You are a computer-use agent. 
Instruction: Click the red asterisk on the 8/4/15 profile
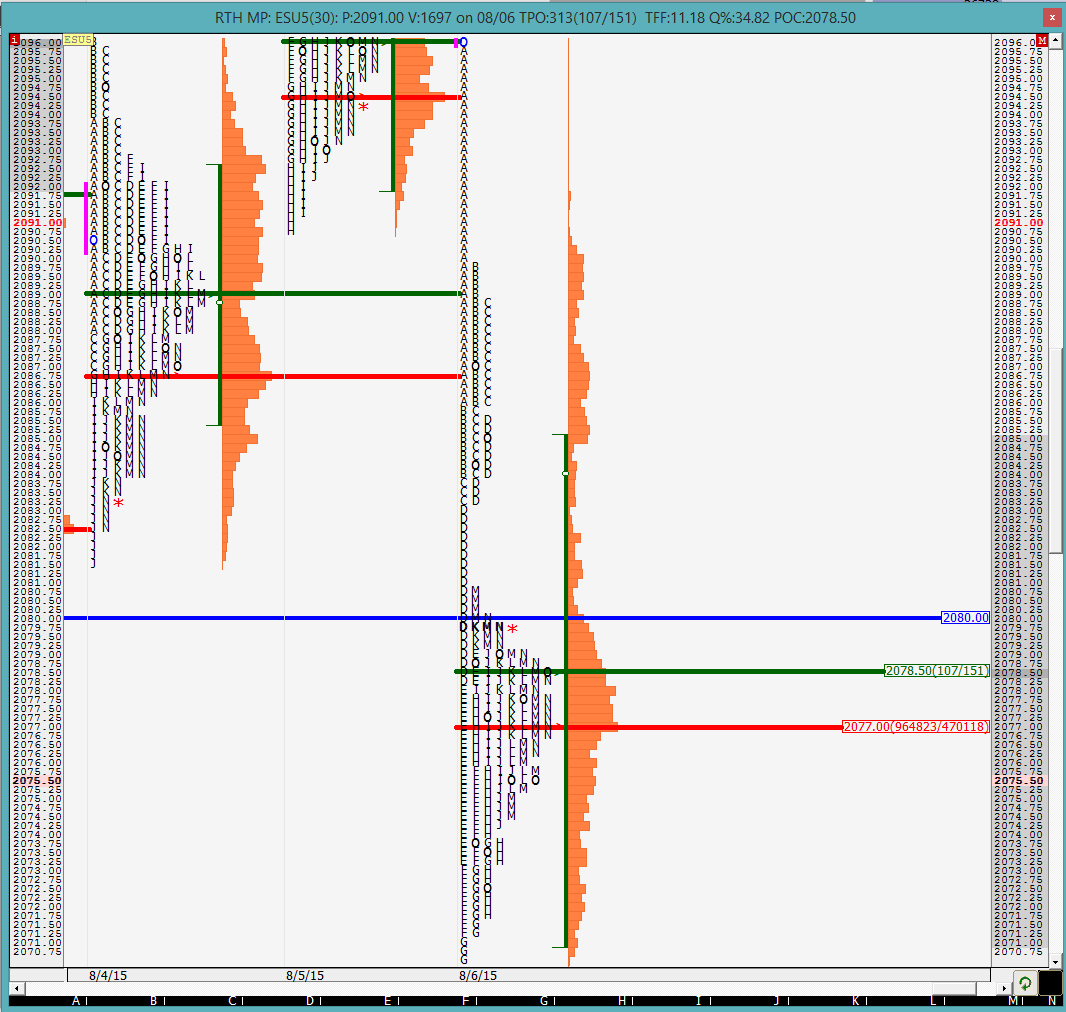tap(118, 504)
